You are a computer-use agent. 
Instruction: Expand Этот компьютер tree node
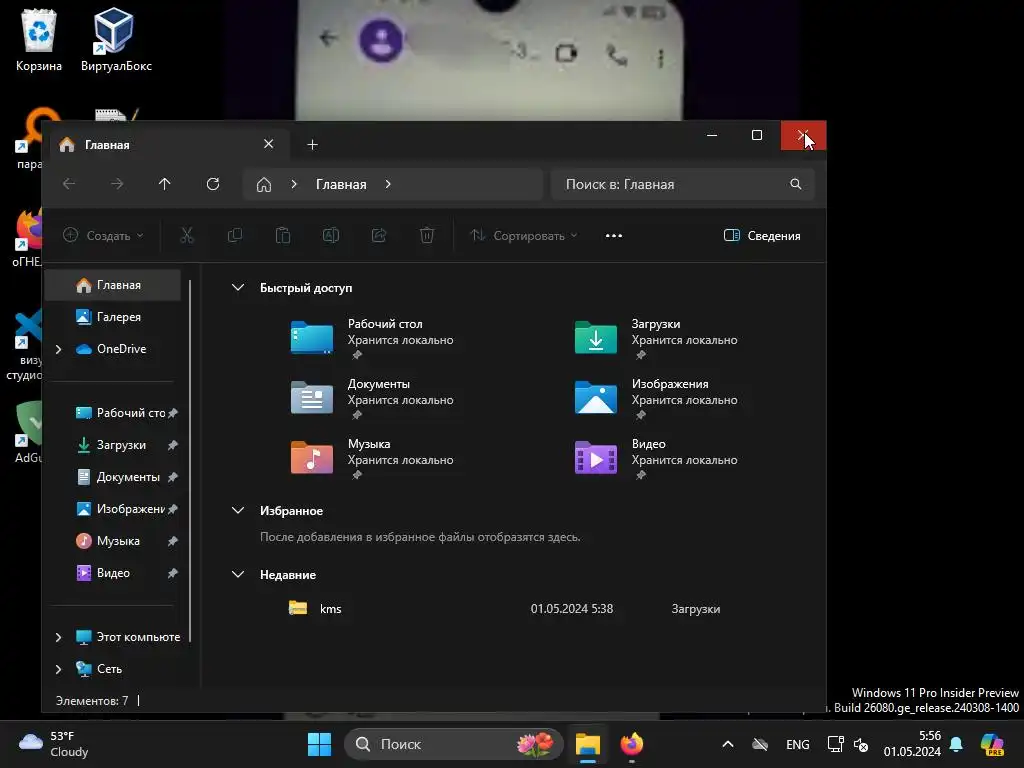tap(59, 637)
